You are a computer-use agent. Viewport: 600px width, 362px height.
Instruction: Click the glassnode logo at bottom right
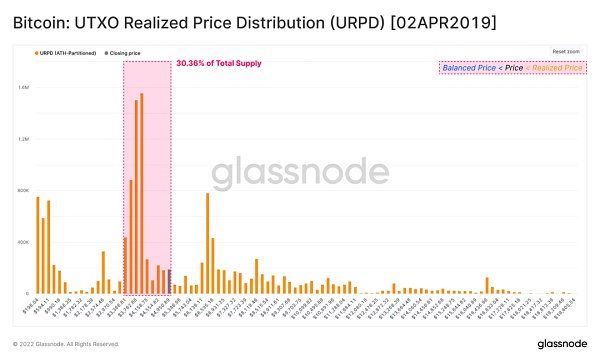pyautogui.click(x=562, y=344)
